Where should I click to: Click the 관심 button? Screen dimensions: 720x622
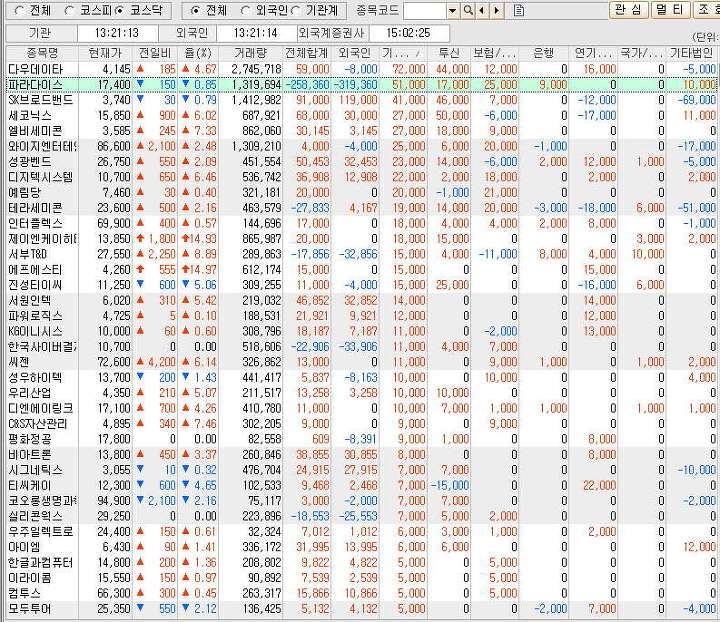pos(629,10)
